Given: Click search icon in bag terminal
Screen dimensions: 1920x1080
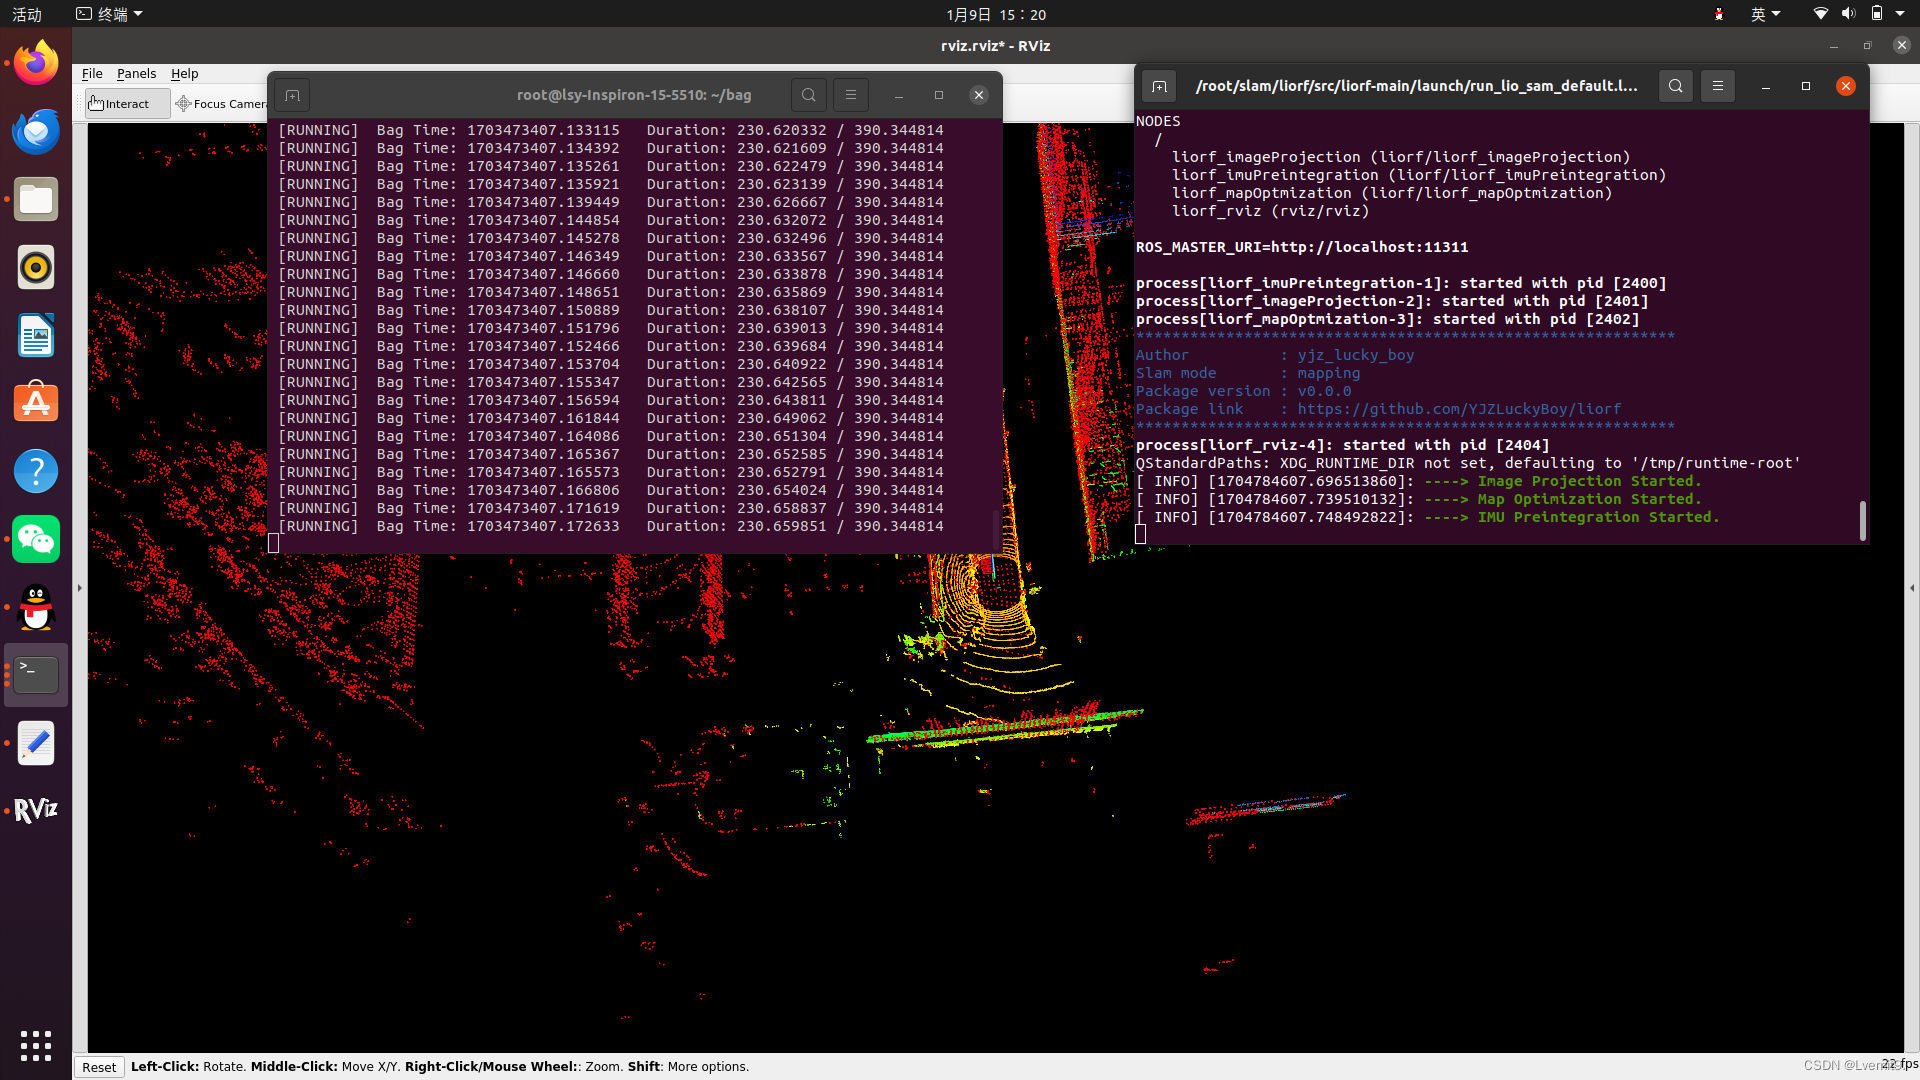Looking at the screenshot, I should [808, 95].
